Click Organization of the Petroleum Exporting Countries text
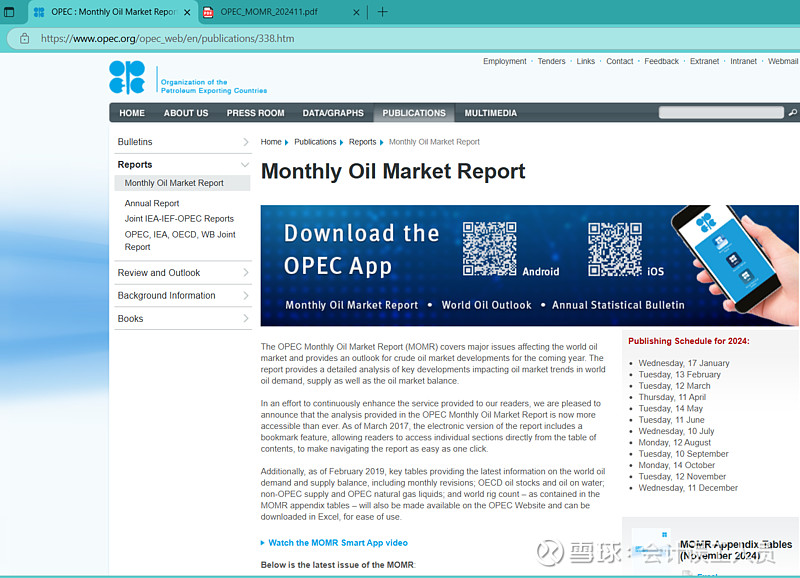The image size is (800, 578). (x=214, y=86)
